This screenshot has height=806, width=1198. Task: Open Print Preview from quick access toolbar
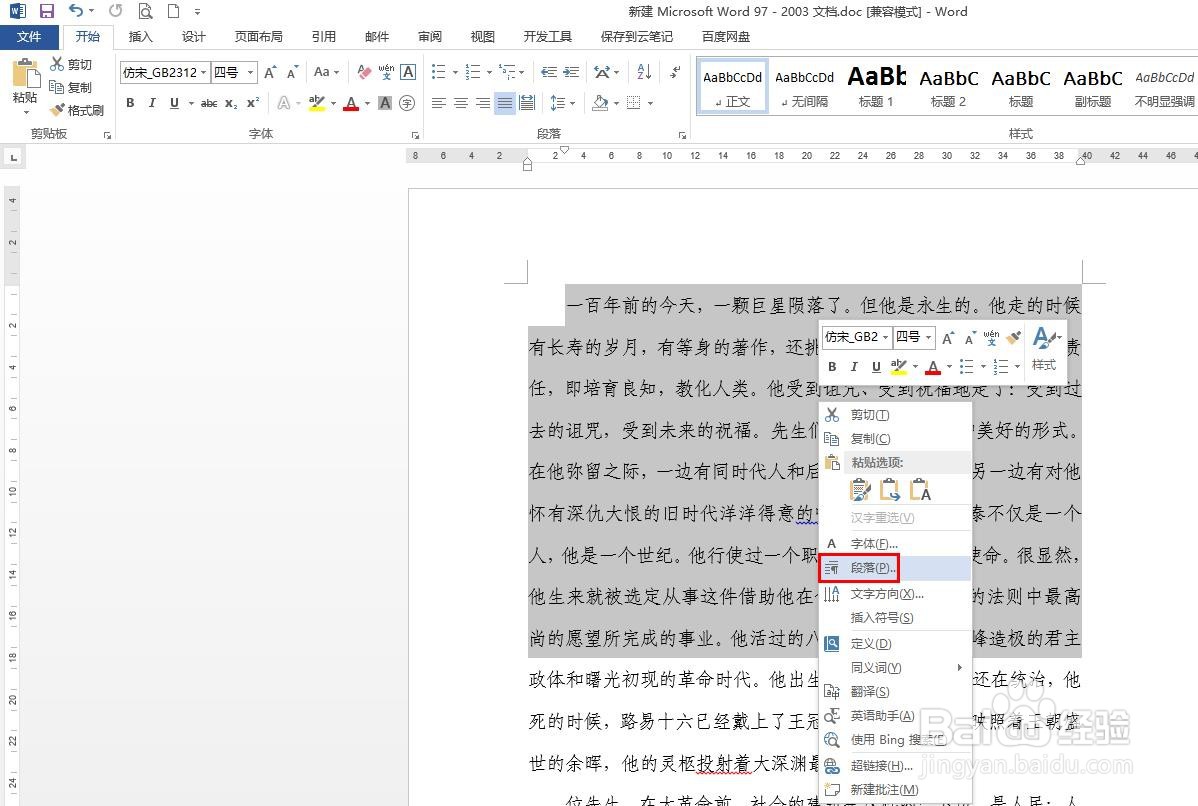click(x=145, y=11)
